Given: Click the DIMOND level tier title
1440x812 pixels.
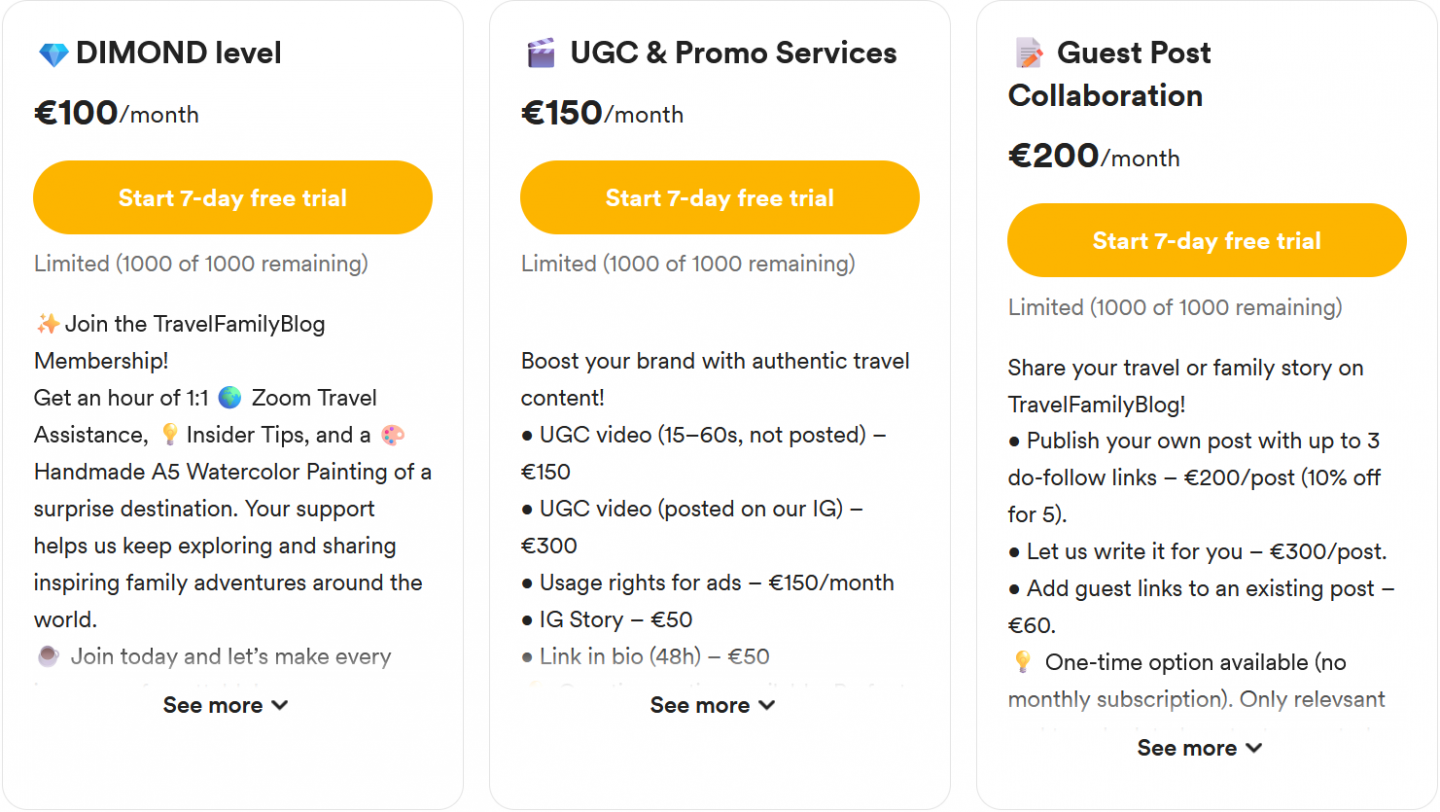Looking at the screenshot, I should pos(178,53).
